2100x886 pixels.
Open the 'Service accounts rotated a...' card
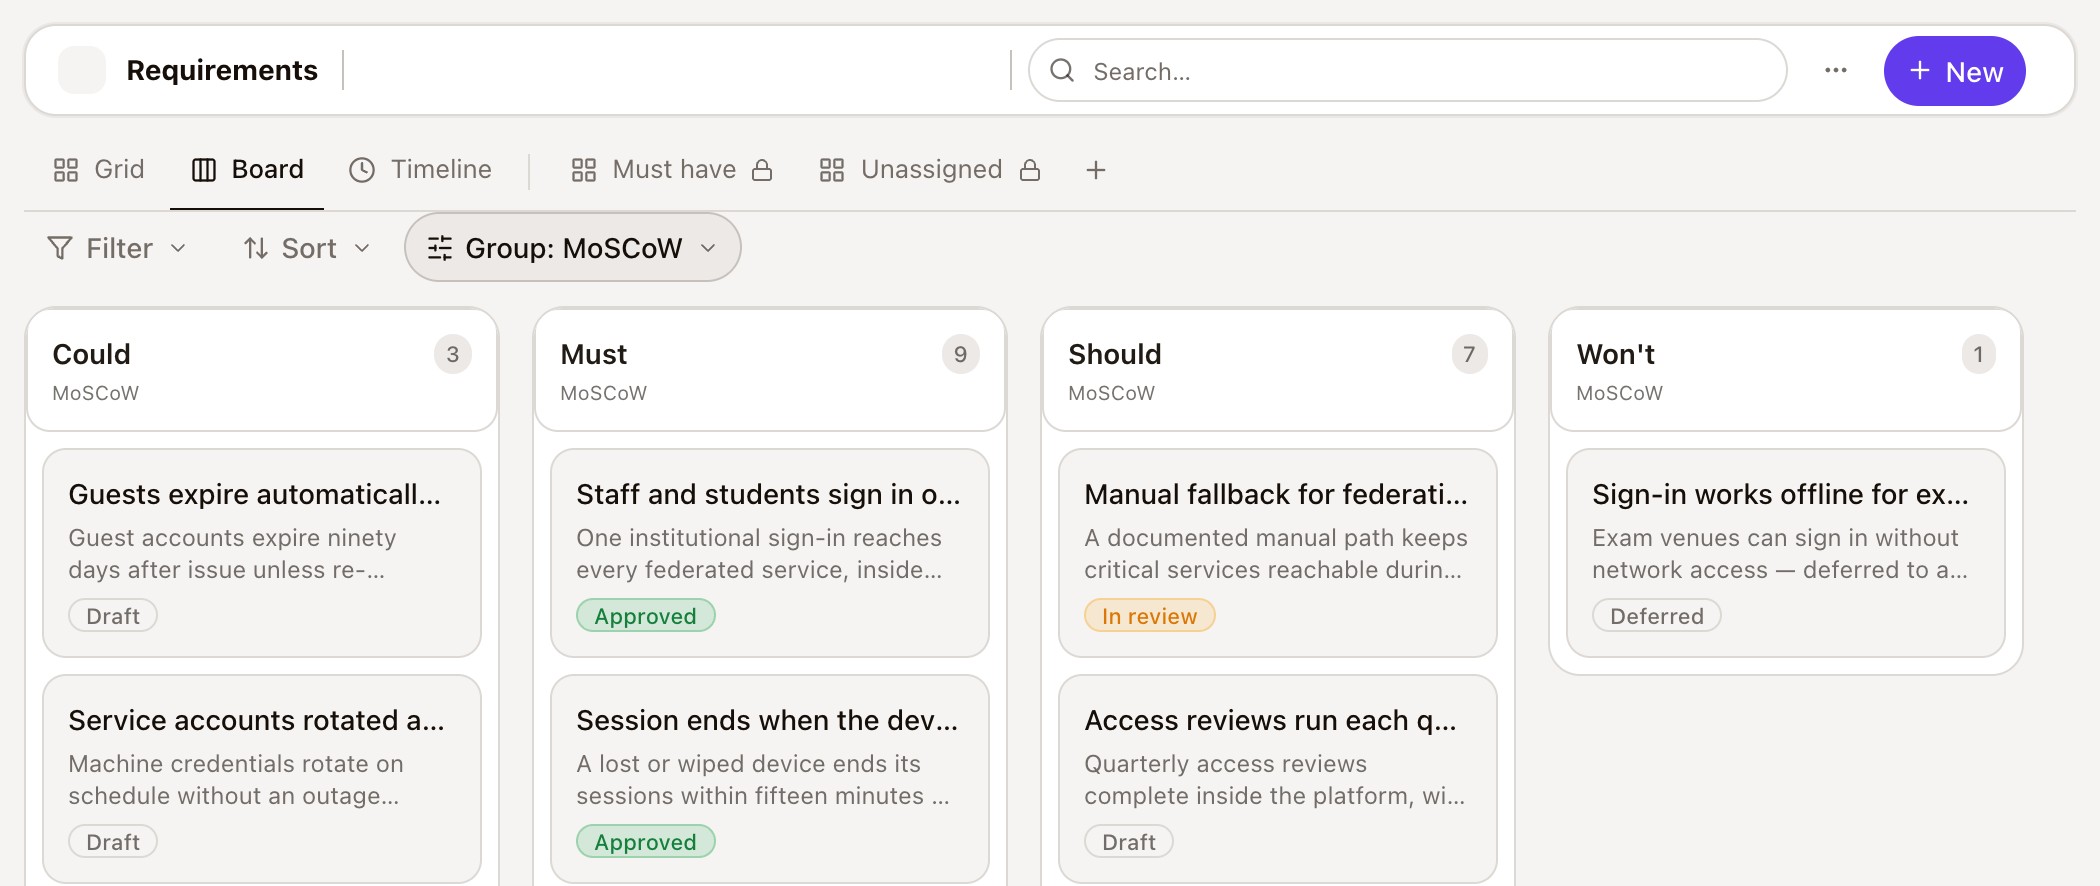click(x=262, y=779)
